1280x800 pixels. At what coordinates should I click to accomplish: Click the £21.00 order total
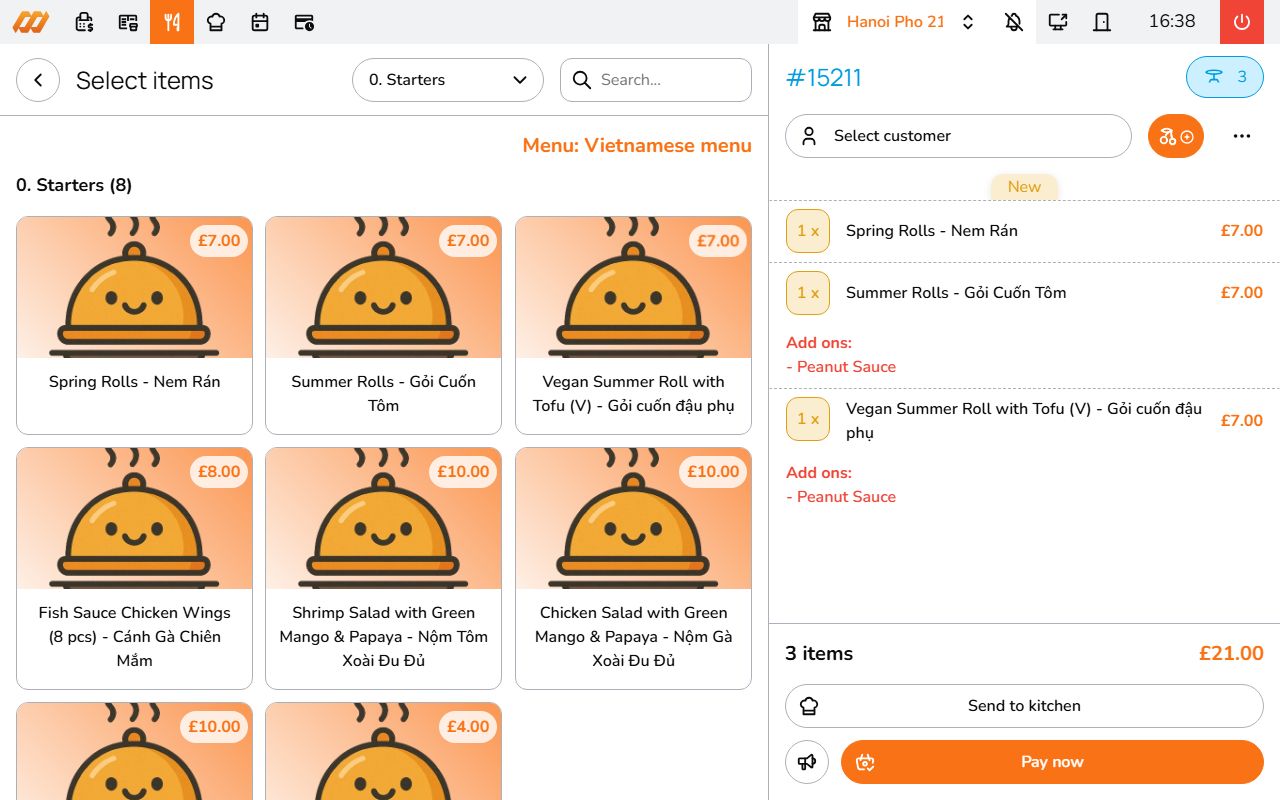coord(1231,654)
